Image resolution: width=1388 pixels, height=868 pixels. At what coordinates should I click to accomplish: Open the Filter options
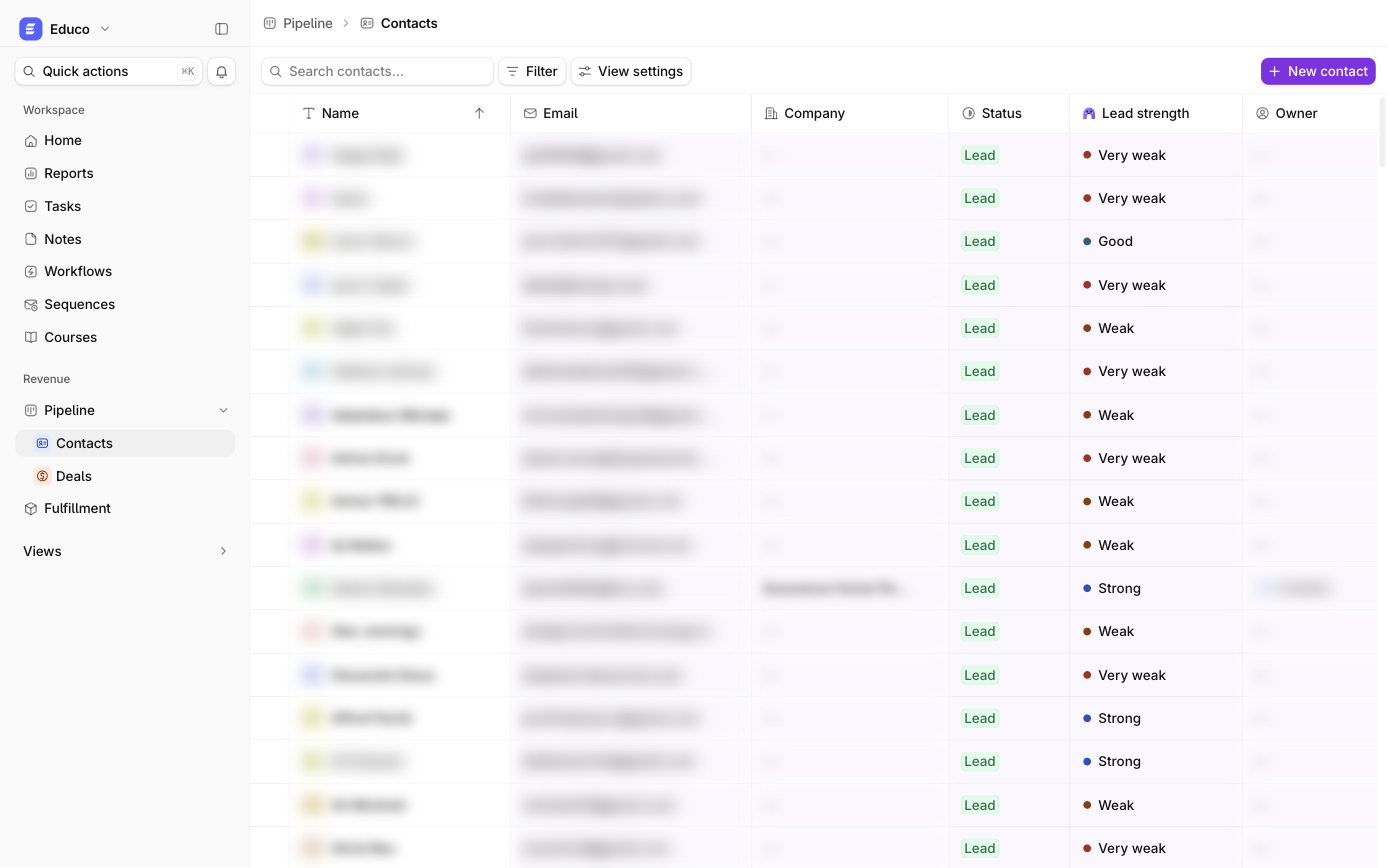coord(532,71)
